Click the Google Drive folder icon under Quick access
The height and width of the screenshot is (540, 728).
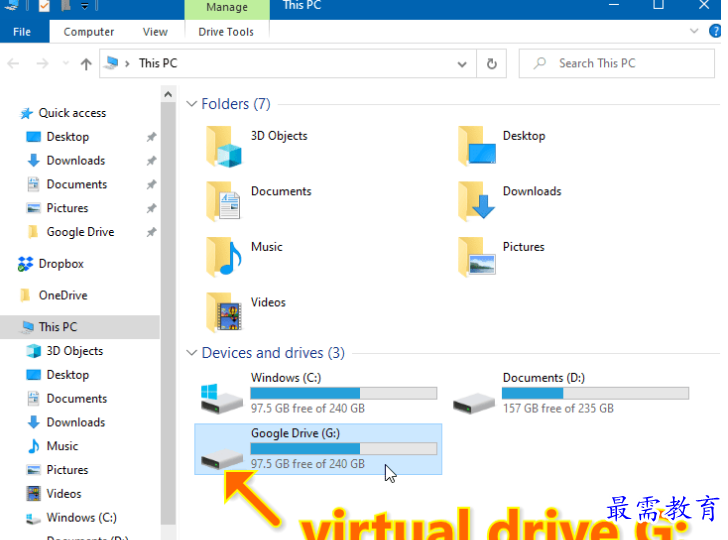click(x=32, y=232)
